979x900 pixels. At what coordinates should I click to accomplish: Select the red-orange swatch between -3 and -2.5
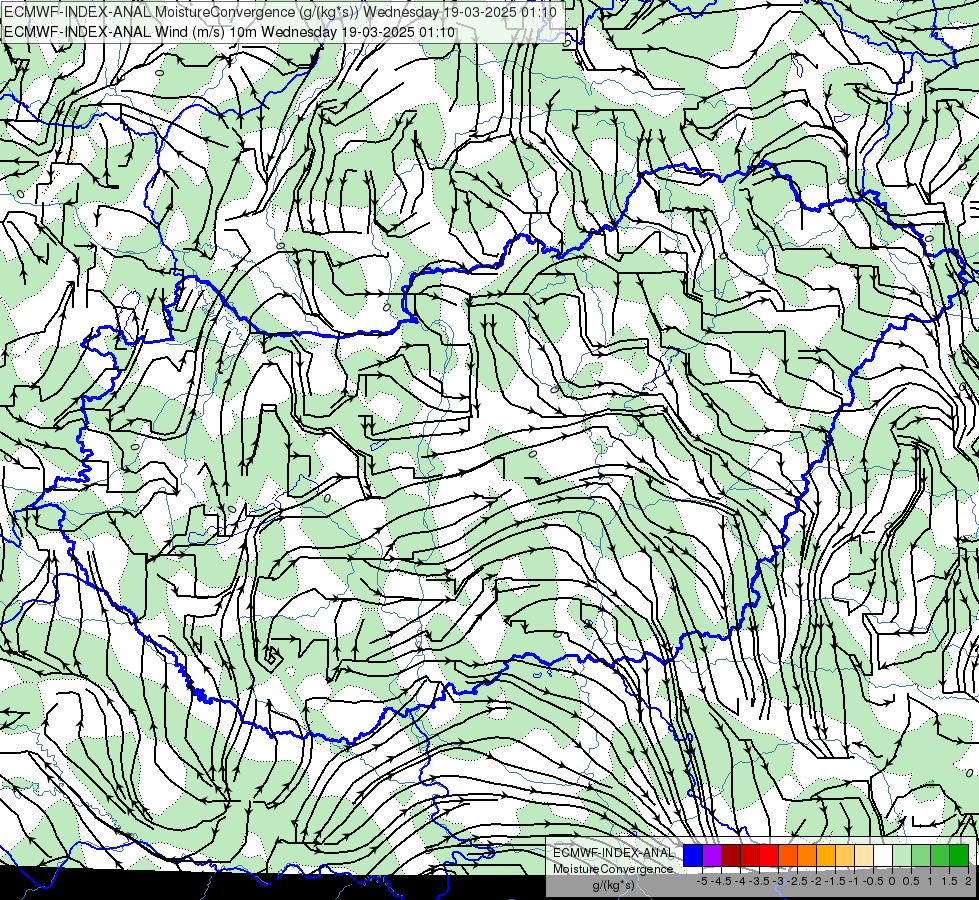coord(788,855)
